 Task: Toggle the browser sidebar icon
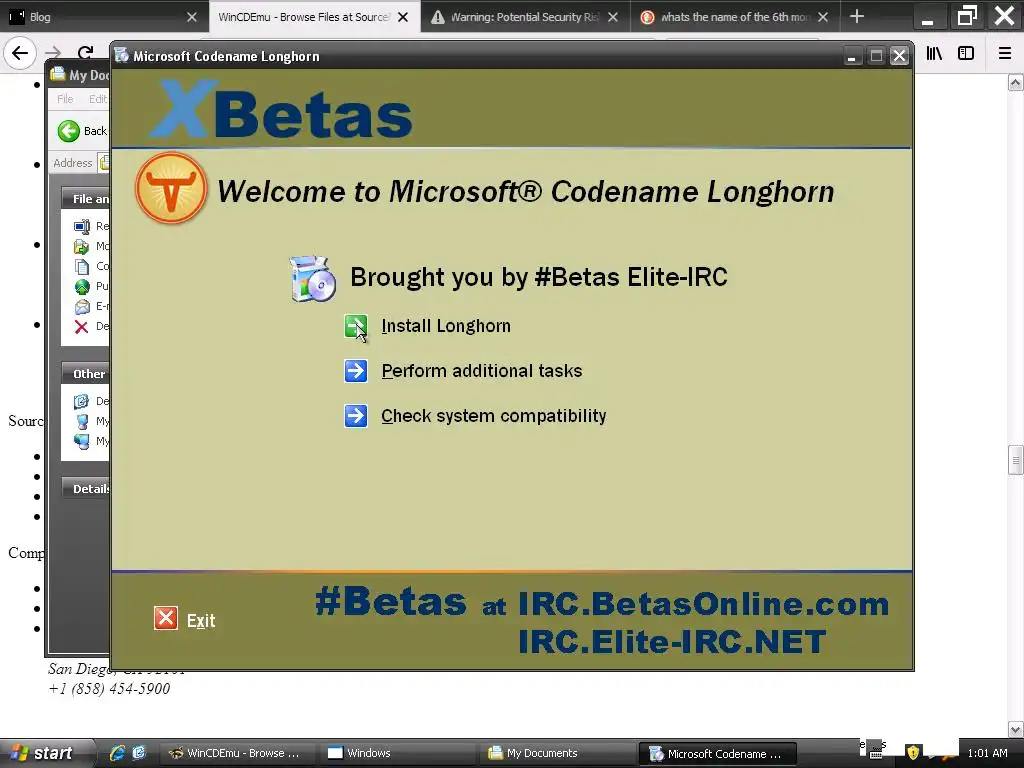pos(966,54)
